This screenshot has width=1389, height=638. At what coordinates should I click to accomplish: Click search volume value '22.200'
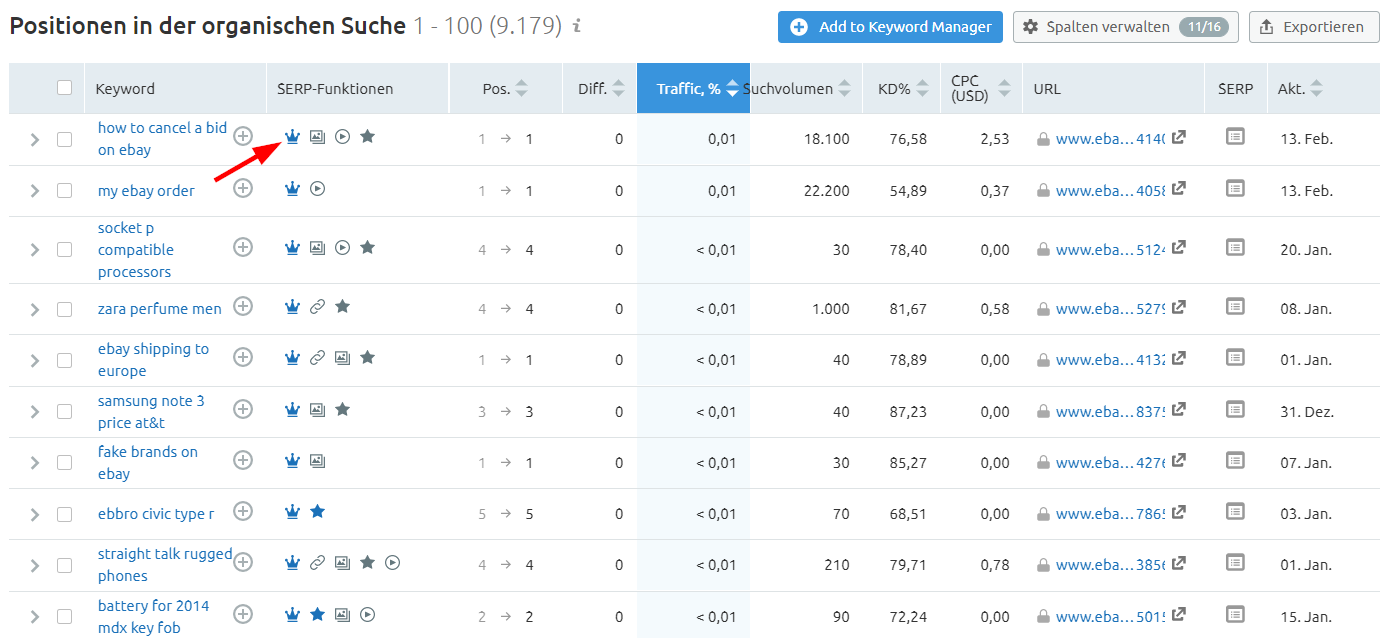(826, 191)
